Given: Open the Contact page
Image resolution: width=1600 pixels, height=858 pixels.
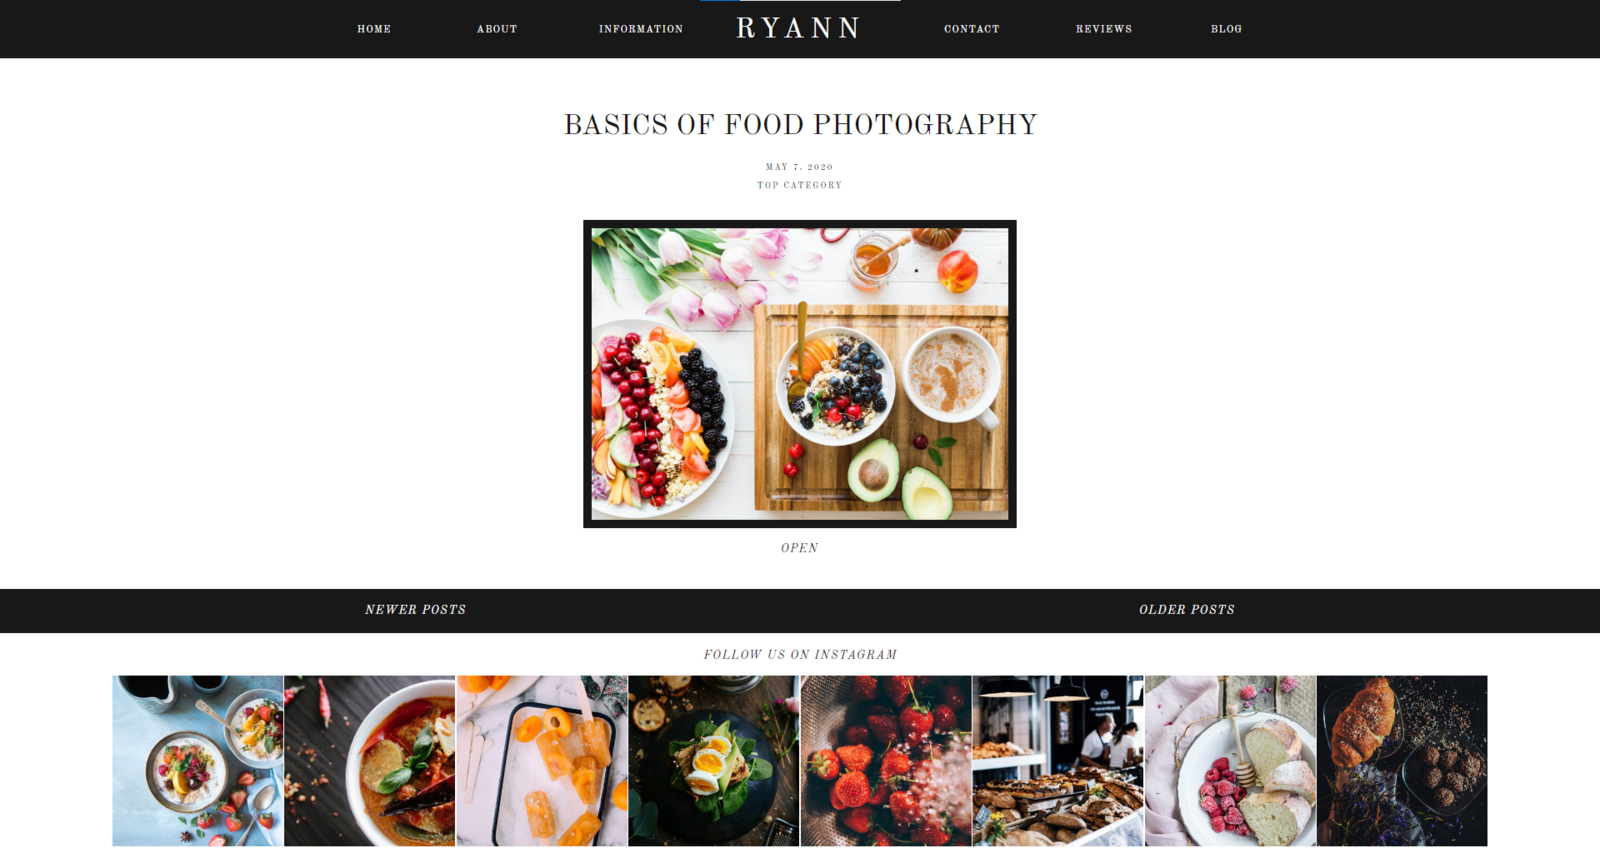Looking at the screenshot, I should tap(972, 29).
